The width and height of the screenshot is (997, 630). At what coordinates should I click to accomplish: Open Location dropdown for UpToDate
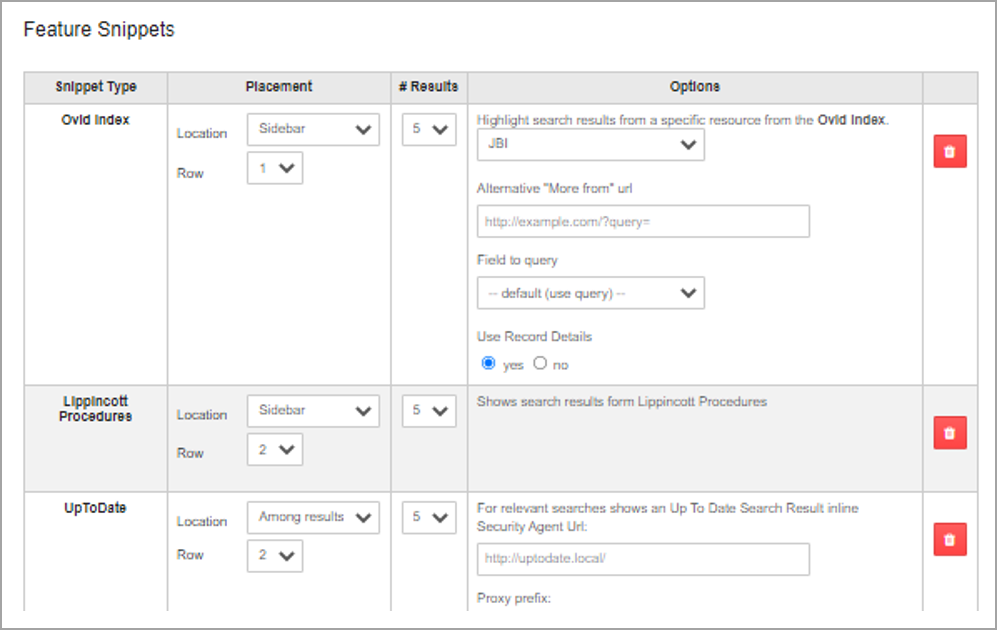pyautogui.click(x=313, y=518)
